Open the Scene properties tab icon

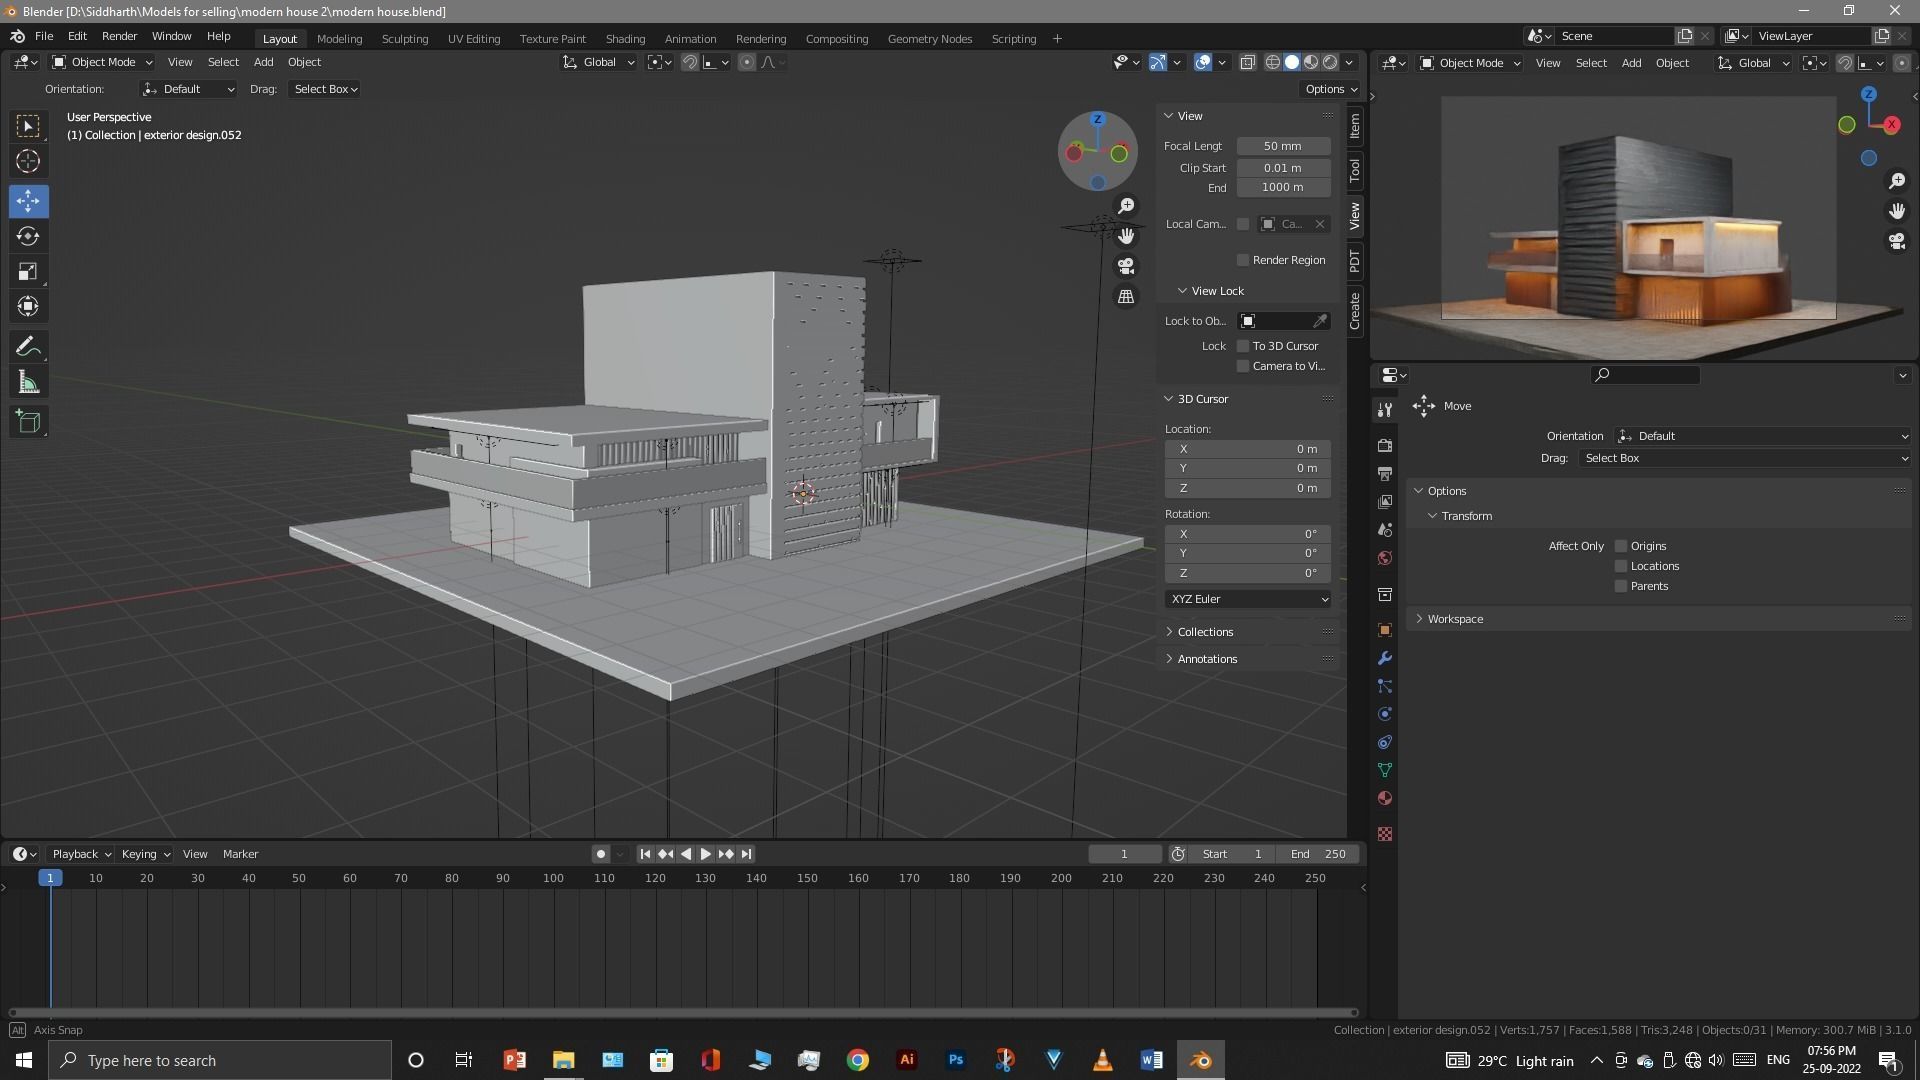tap(1385, 529)
